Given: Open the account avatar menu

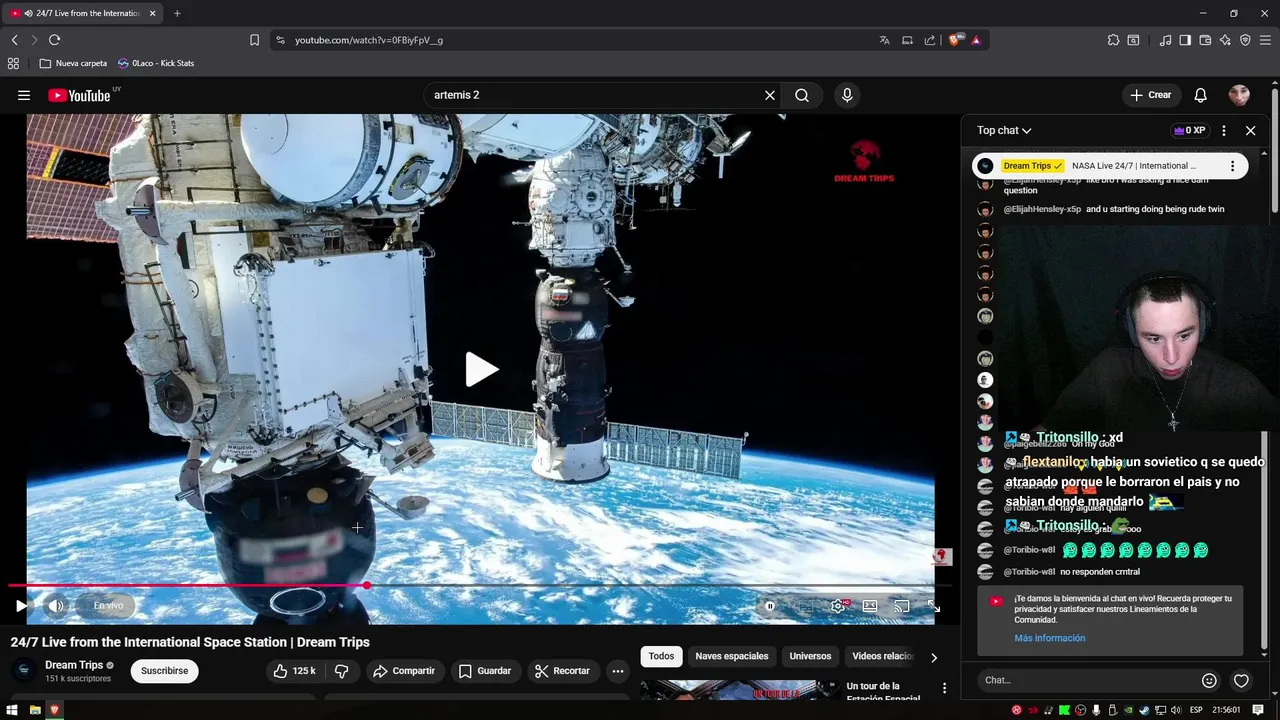Looking at the screenshot, I should pyautogui.click(x=1239, y=95).
